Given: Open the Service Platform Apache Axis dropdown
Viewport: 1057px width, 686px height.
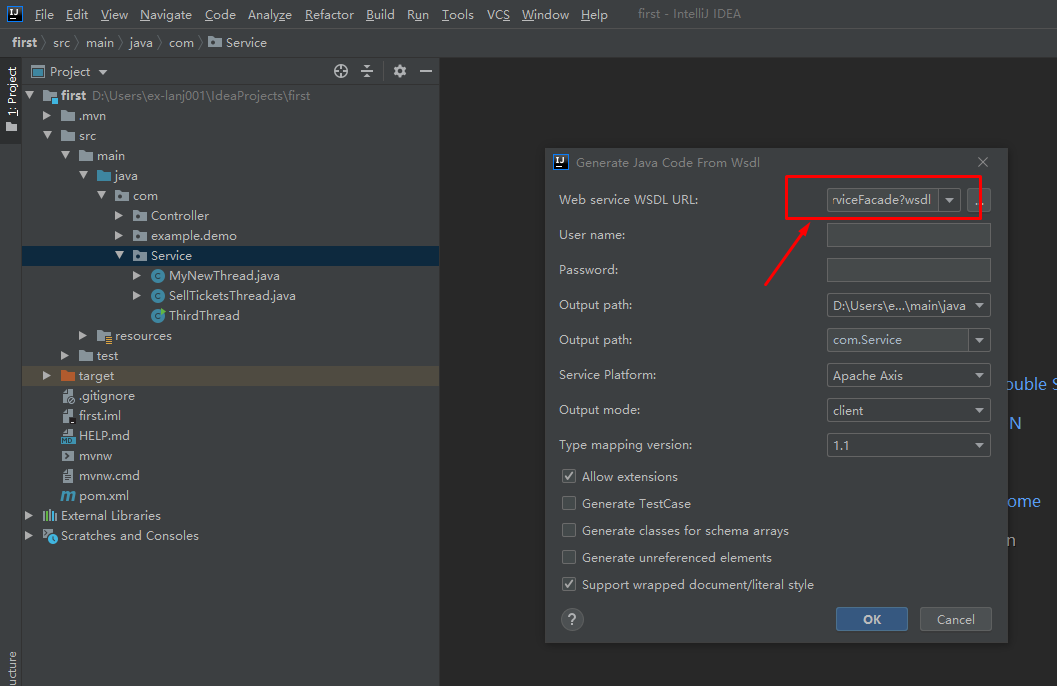Looking at the screenshot, I should pos(979,375).
